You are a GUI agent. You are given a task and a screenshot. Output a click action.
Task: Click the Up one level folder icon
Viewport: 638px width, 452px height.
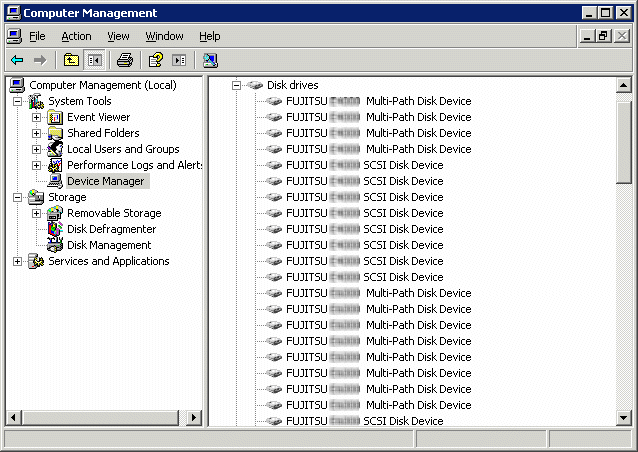tap(71, 61)
